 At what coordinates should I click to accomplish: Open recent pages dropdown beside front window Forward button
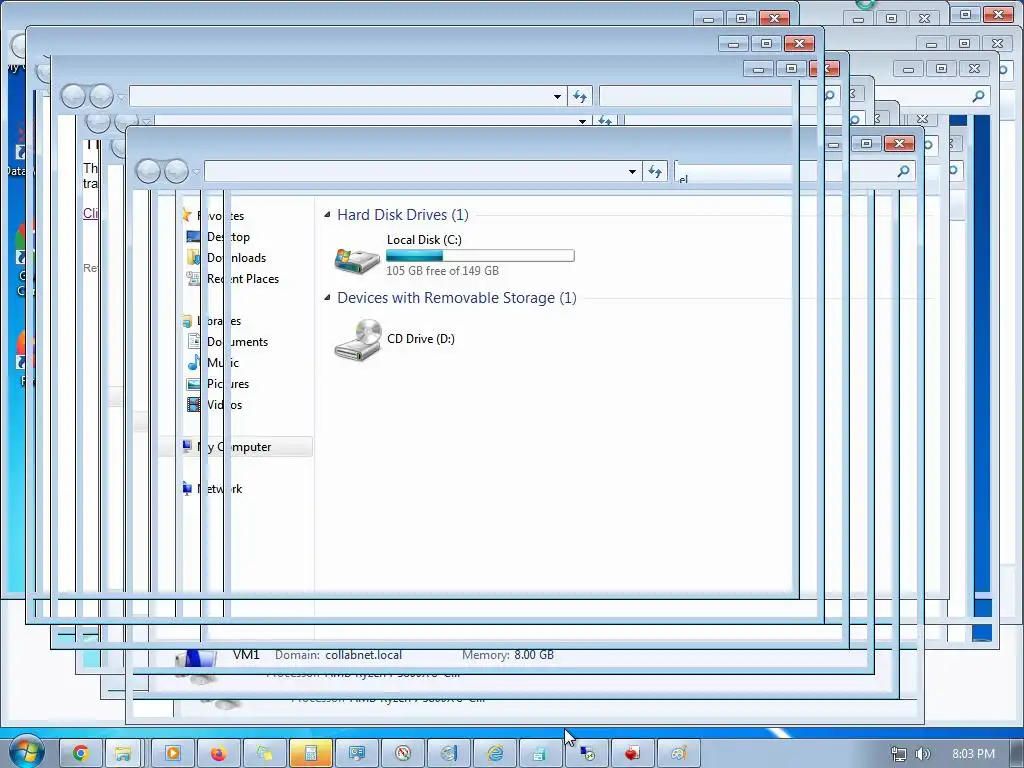coord(196,172)
